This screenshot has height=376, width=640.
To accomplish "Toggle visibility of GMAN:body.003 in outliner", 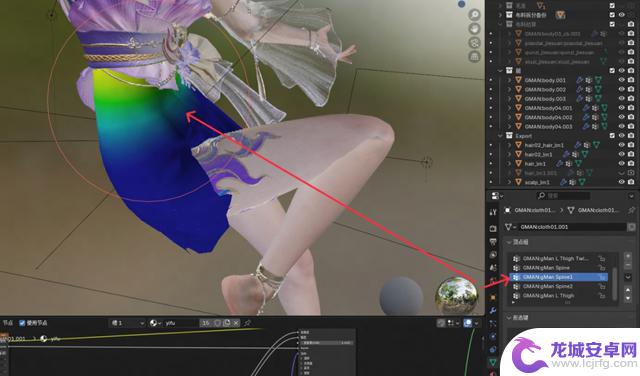I will click(x=622, y=98).
